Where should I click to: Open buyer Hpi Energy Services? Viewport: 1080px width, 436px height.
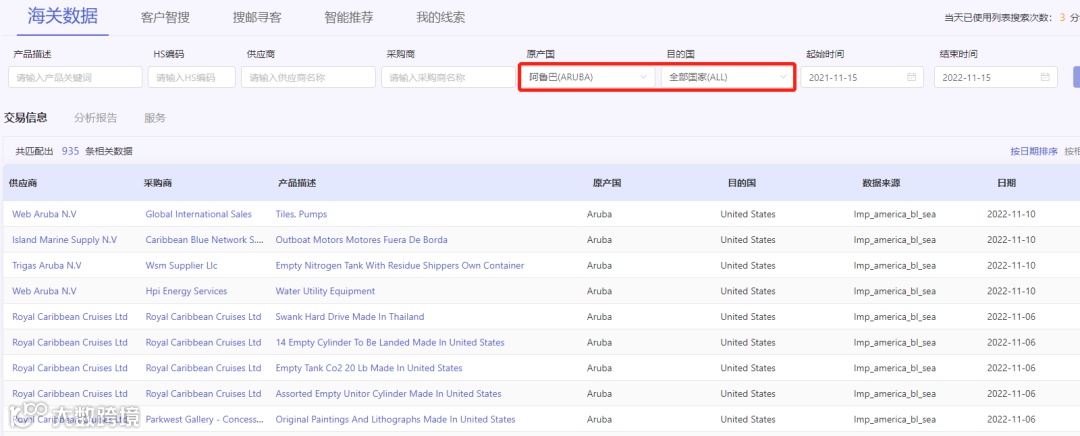186,291
